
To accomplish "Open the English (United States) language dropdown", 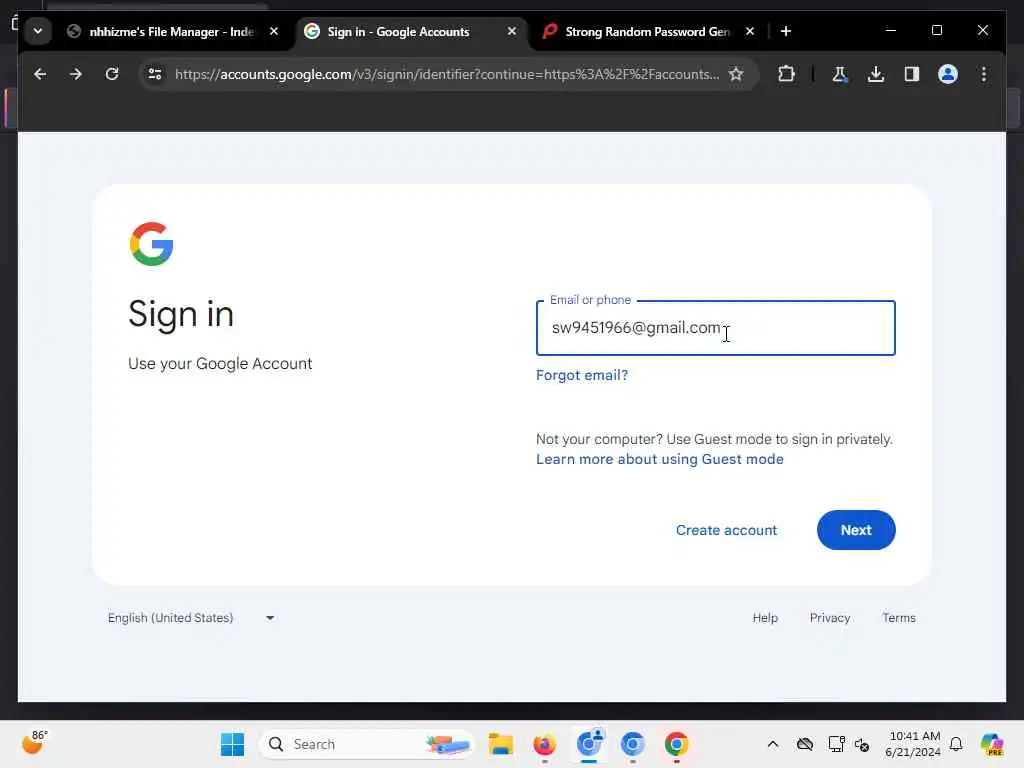I will 191,618.
